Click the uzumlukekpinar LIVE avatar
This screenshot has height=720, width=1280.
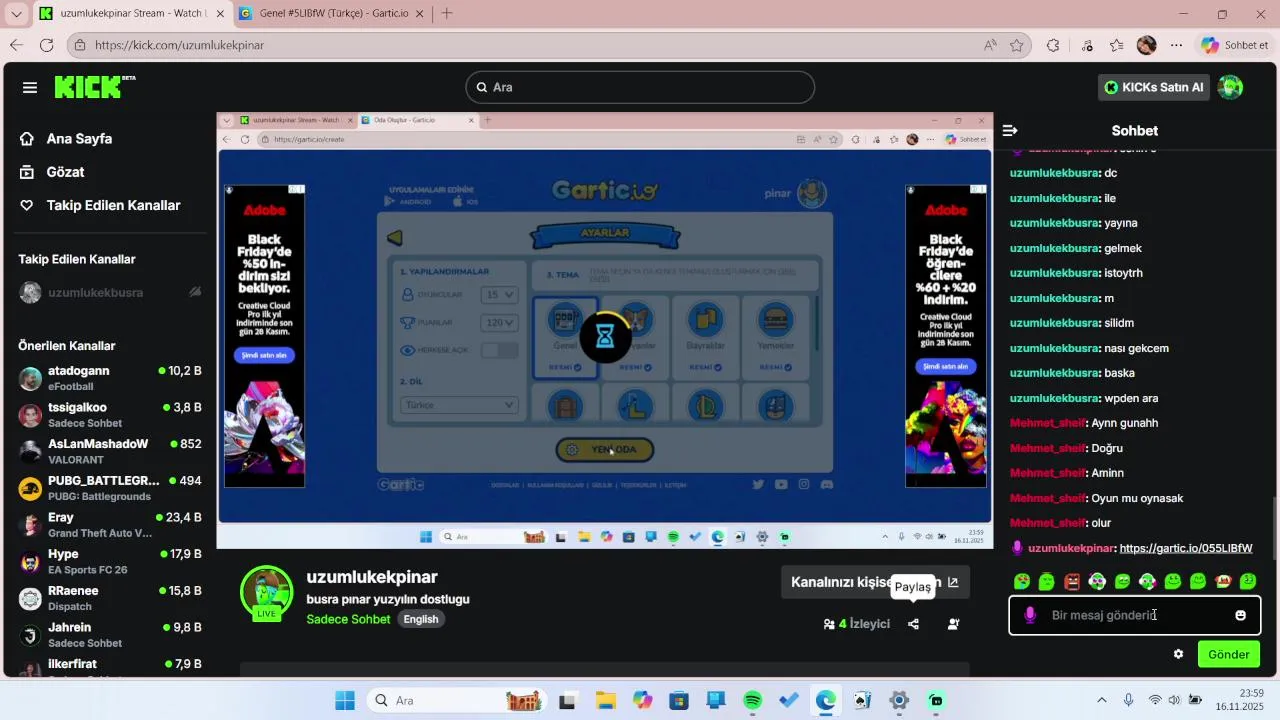pos(266,592)
